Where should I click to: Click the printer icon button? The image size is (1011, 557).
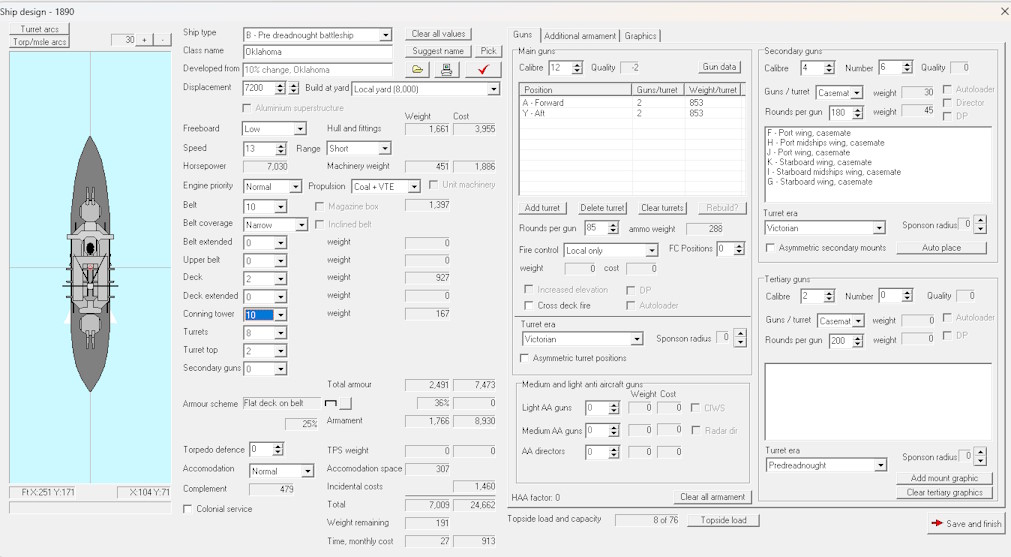coord(446,69)
